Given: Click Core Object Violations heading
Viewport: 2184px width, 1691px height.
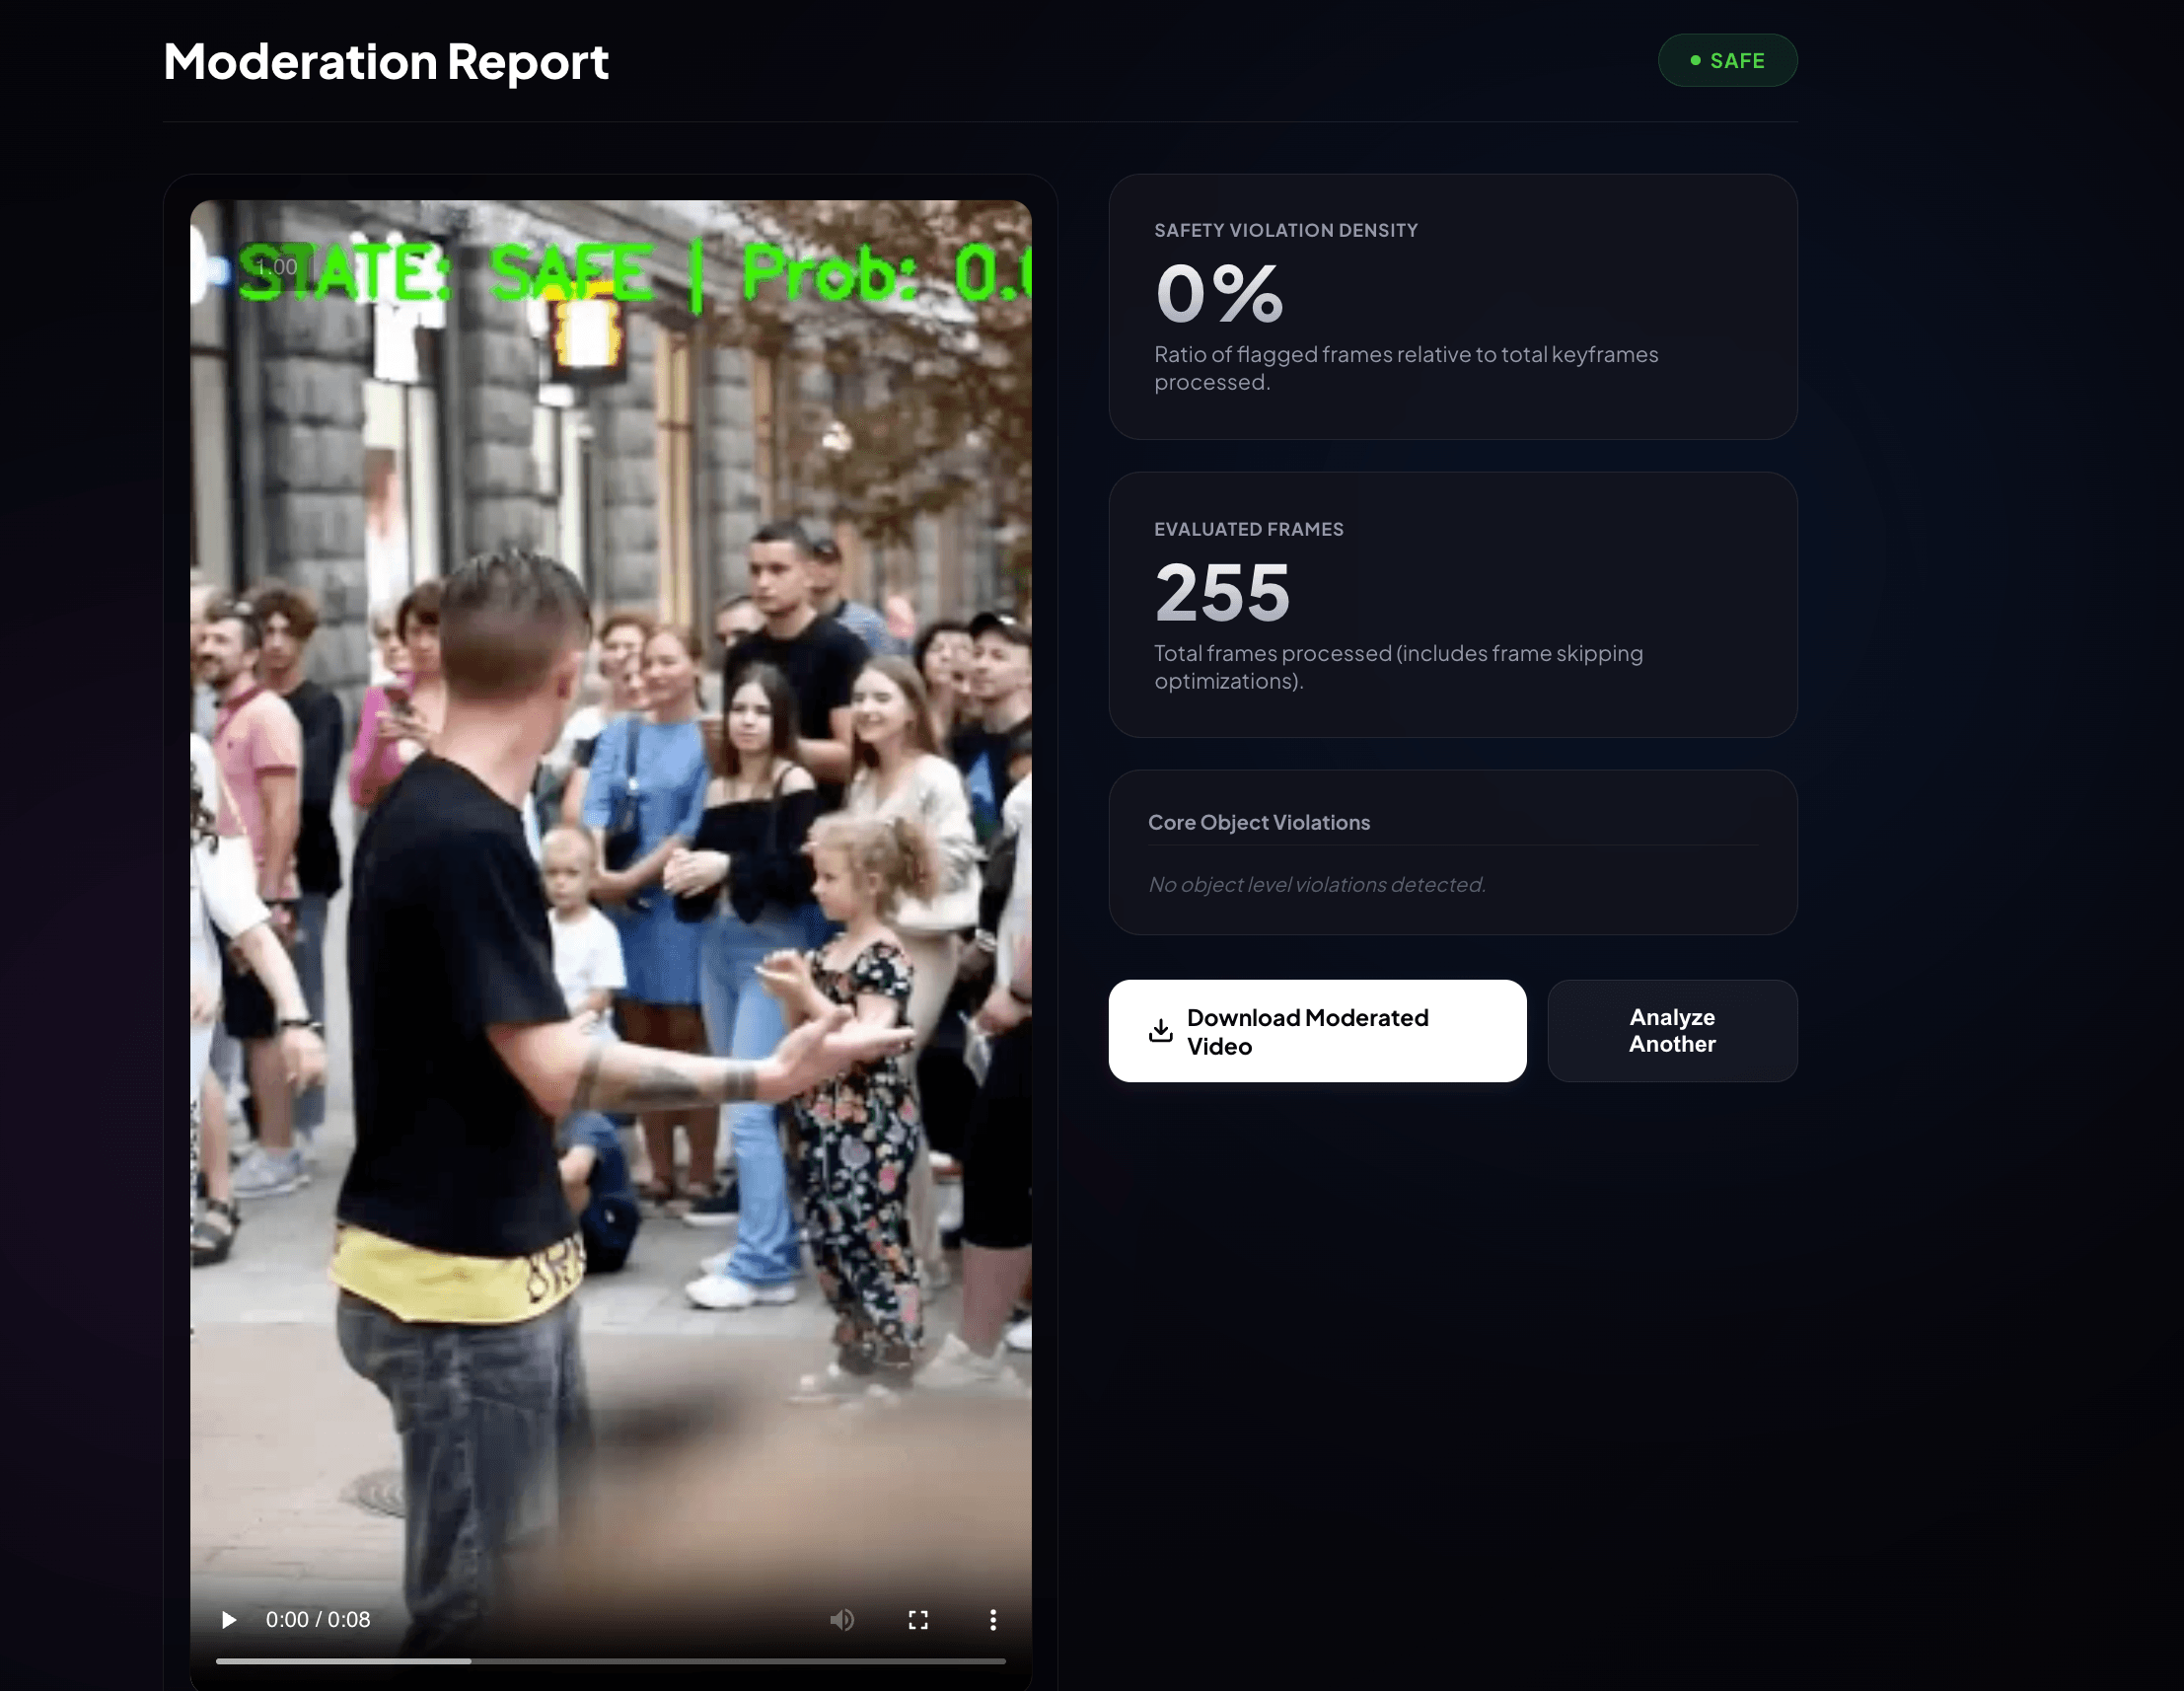Looking at the screenshot, I should tap(1259, 822).
